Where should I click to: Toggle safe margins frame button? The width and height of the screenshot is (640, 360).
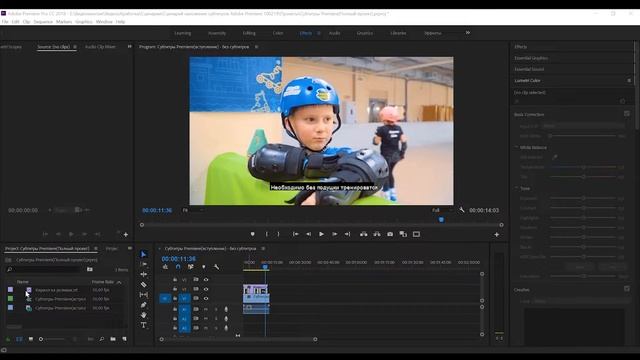(416, 234)
